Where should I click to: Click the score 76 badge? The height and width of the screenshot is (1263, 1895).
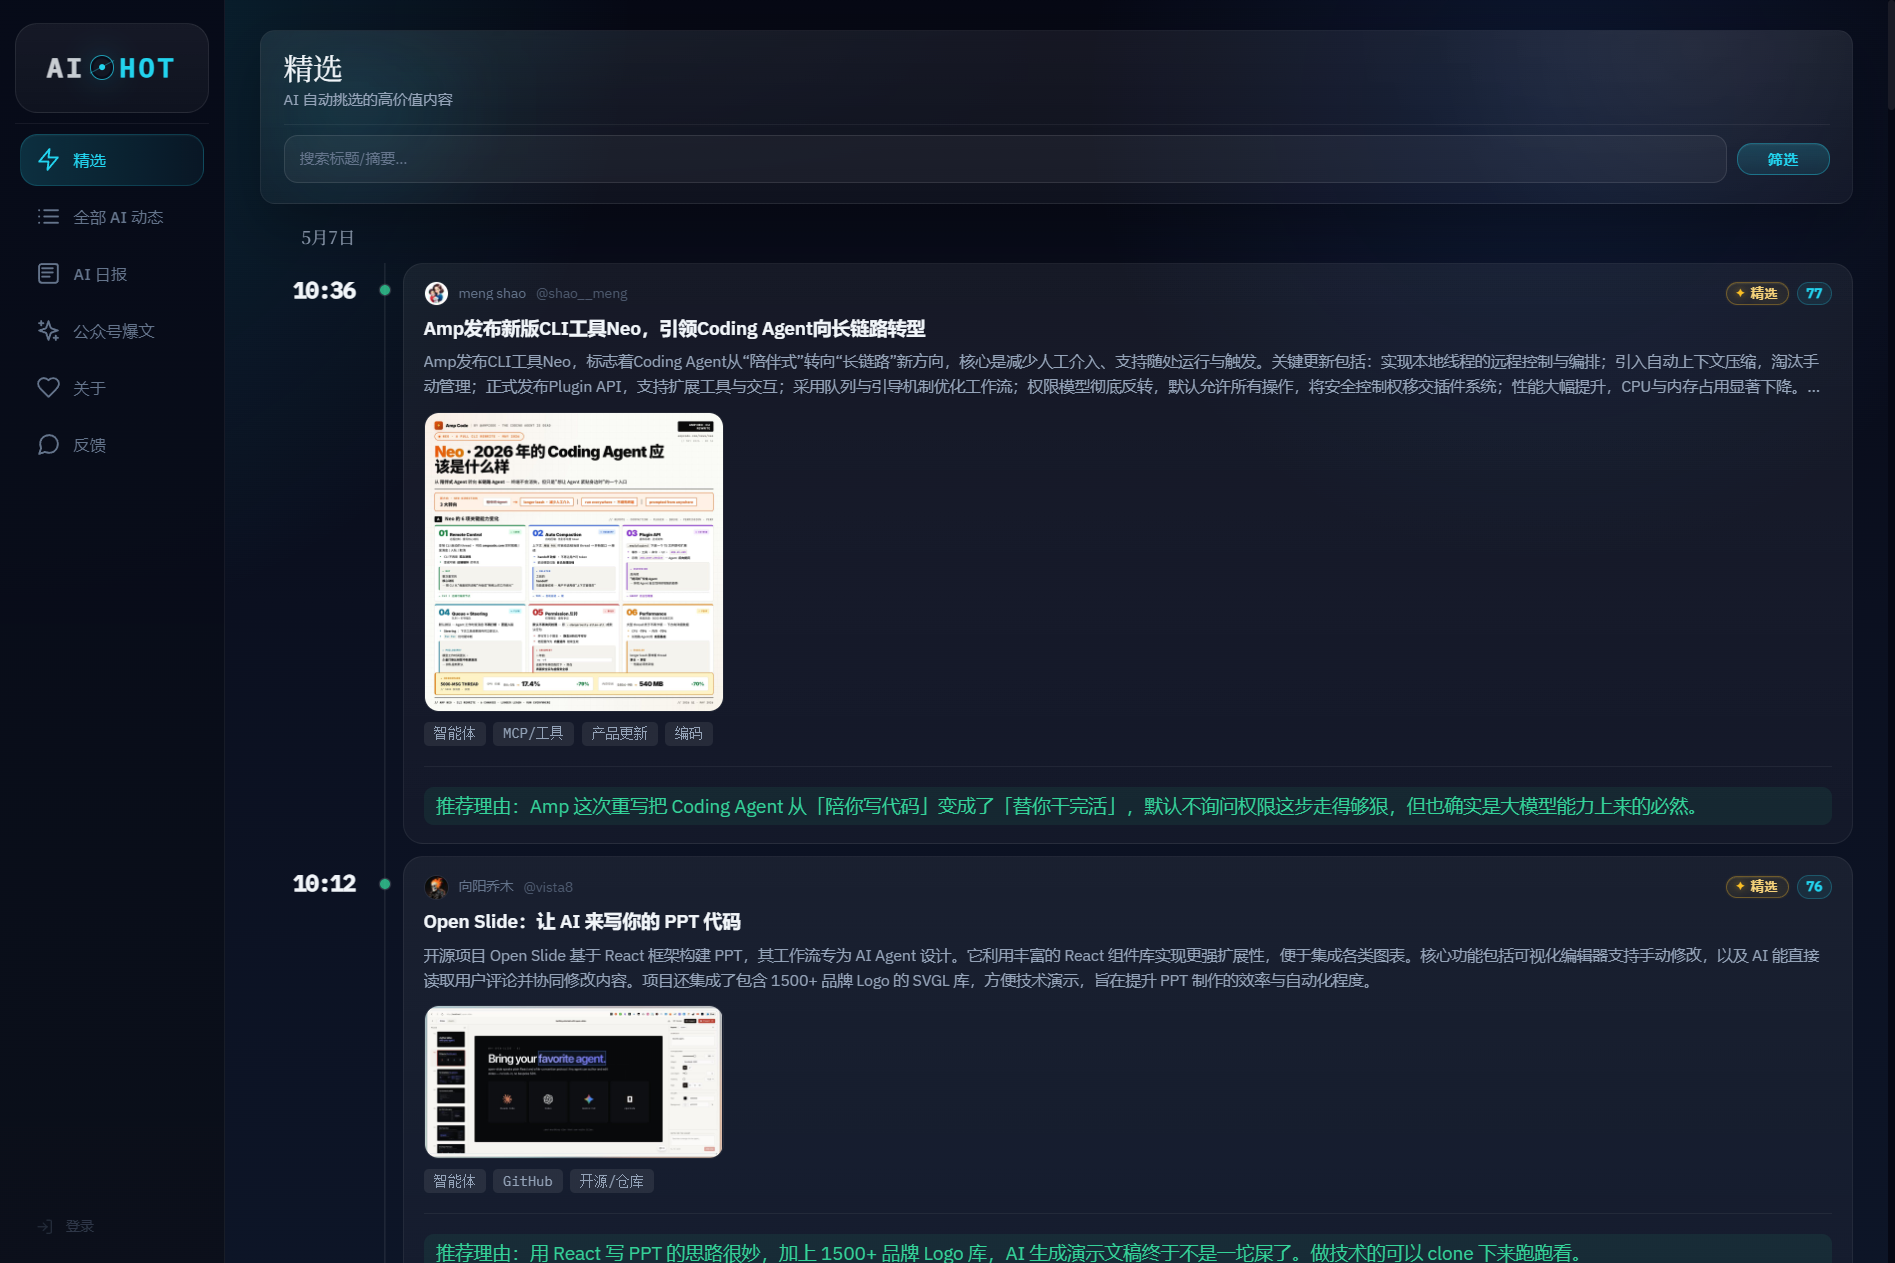point(1814,887)
